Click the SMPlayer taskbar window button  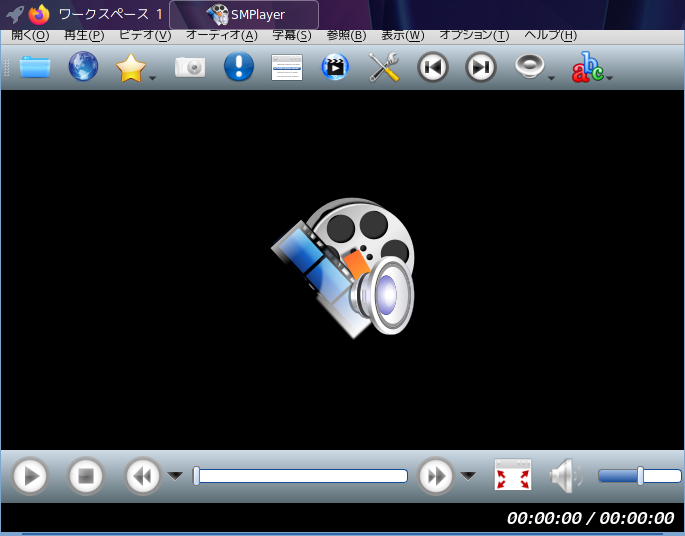tap(244, 15)
